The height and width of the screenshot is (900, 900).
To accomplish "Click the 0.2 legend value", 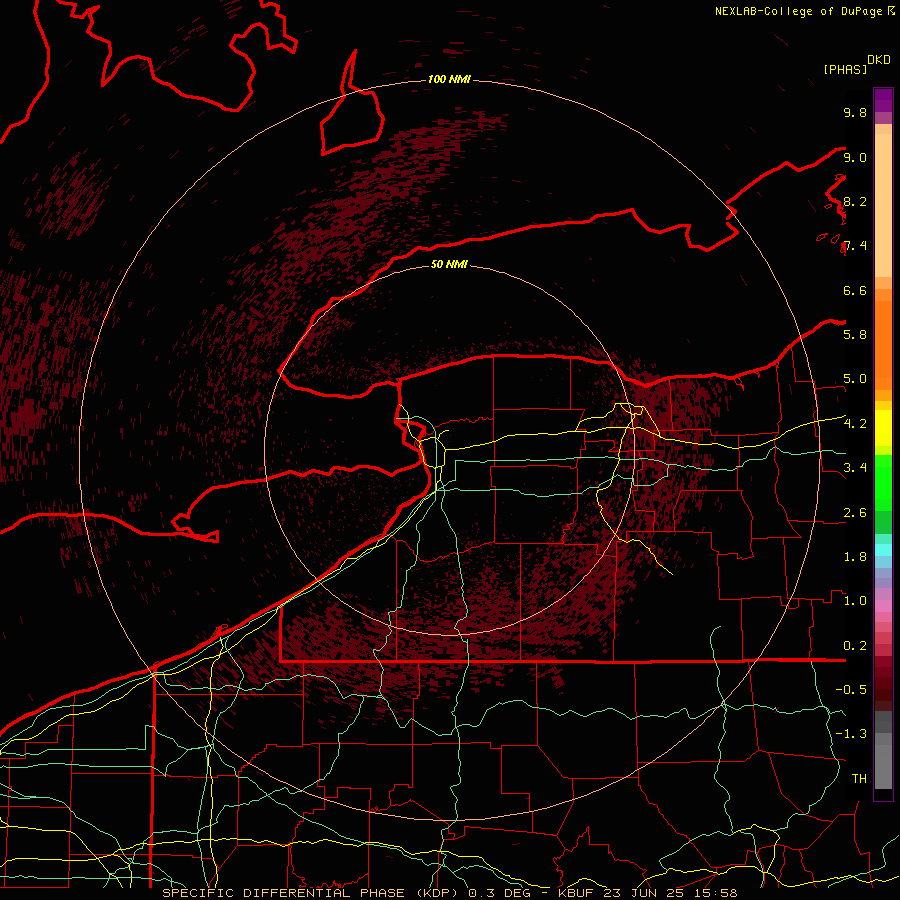I will [x=855, y=645].
